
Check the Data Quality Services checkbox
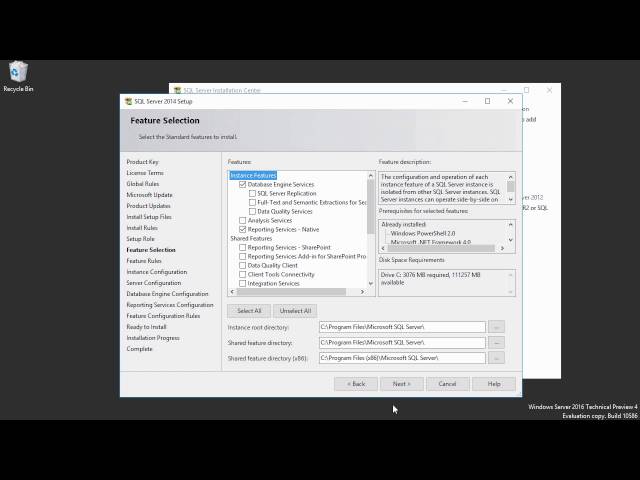pyautogui.click(x=252, y=211)
